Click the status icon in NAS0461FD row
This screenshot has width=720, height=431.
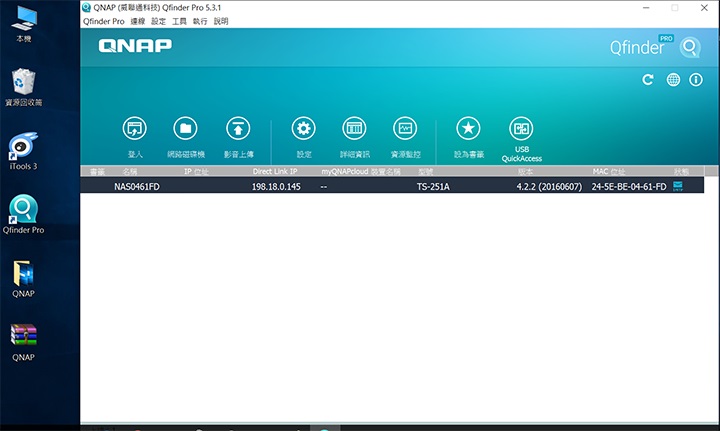pos(678,186)
